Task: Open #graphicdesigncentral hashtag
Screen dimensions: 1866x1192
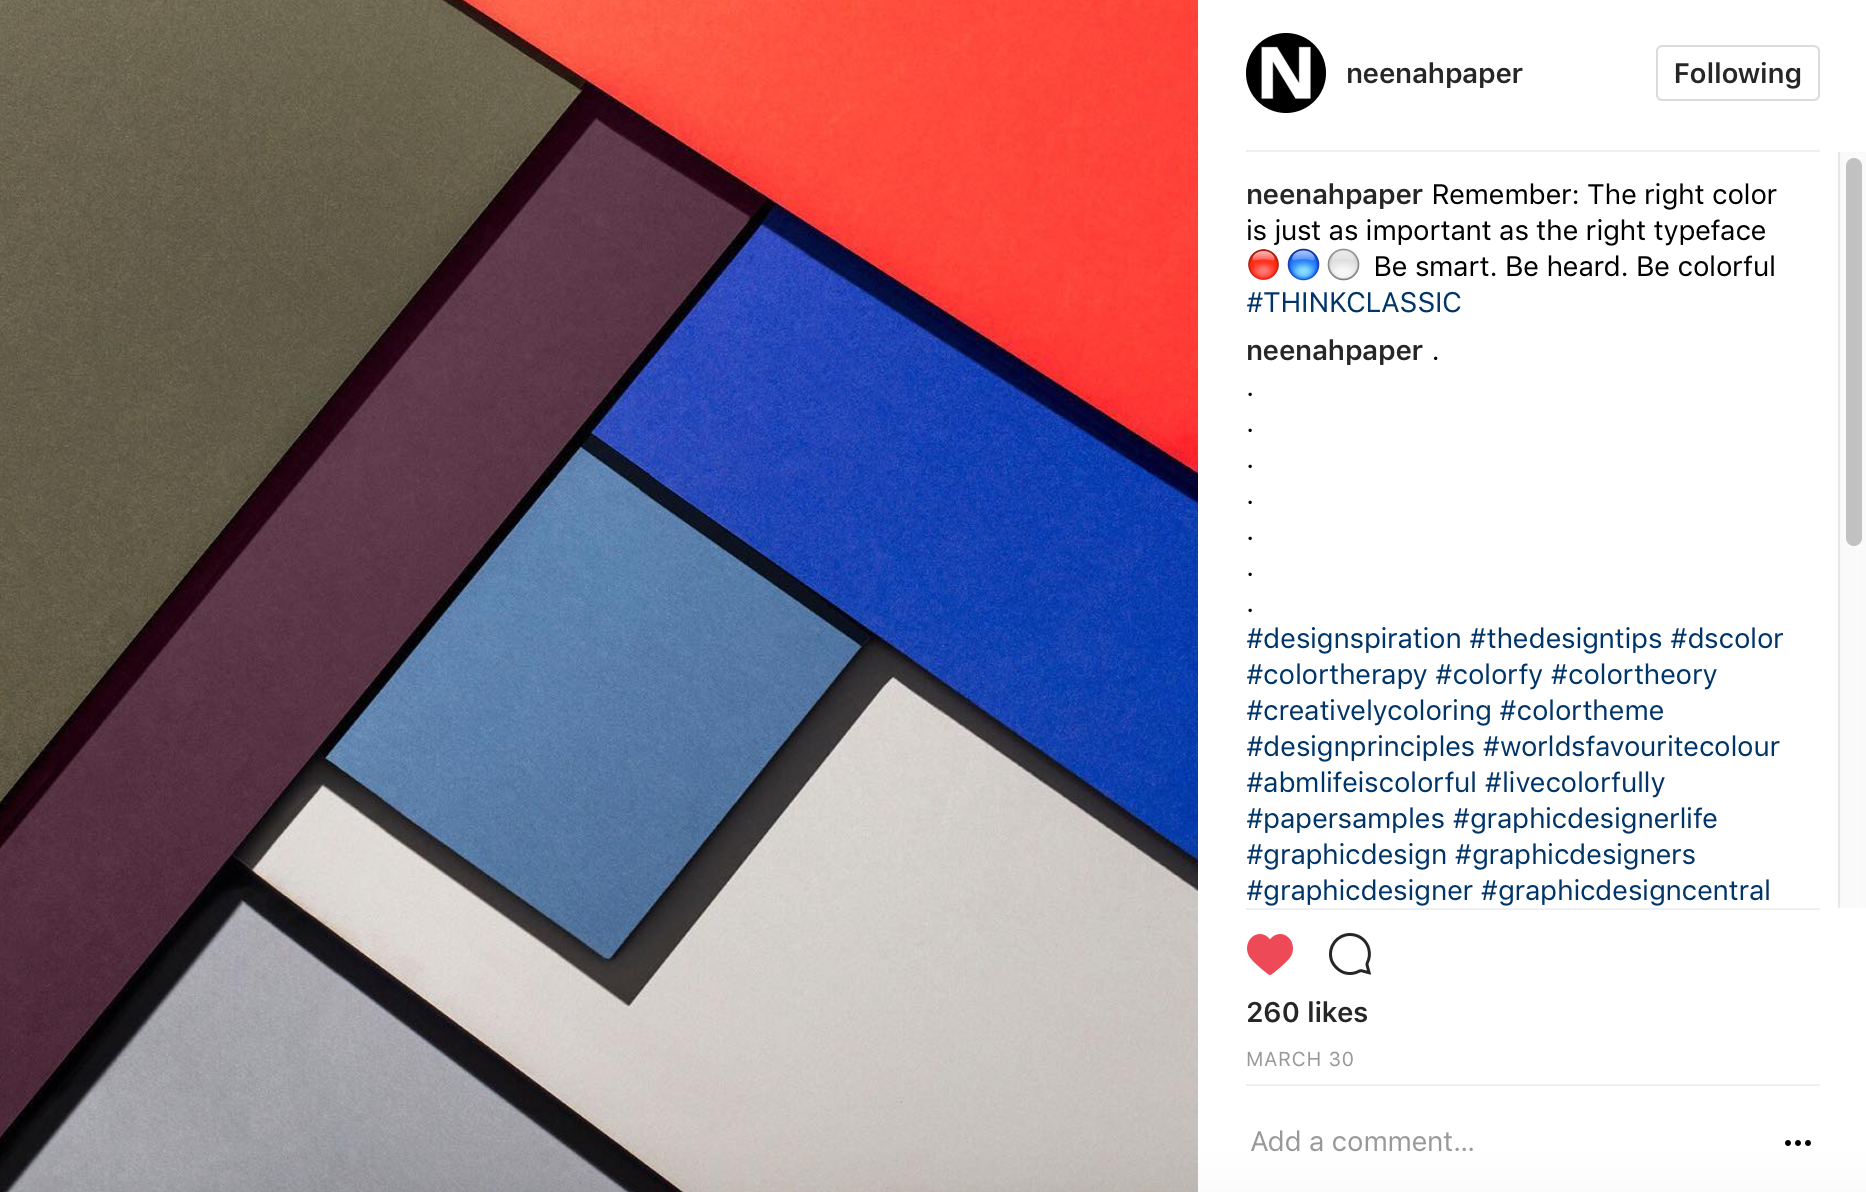Action: (x=1625, y=890)
